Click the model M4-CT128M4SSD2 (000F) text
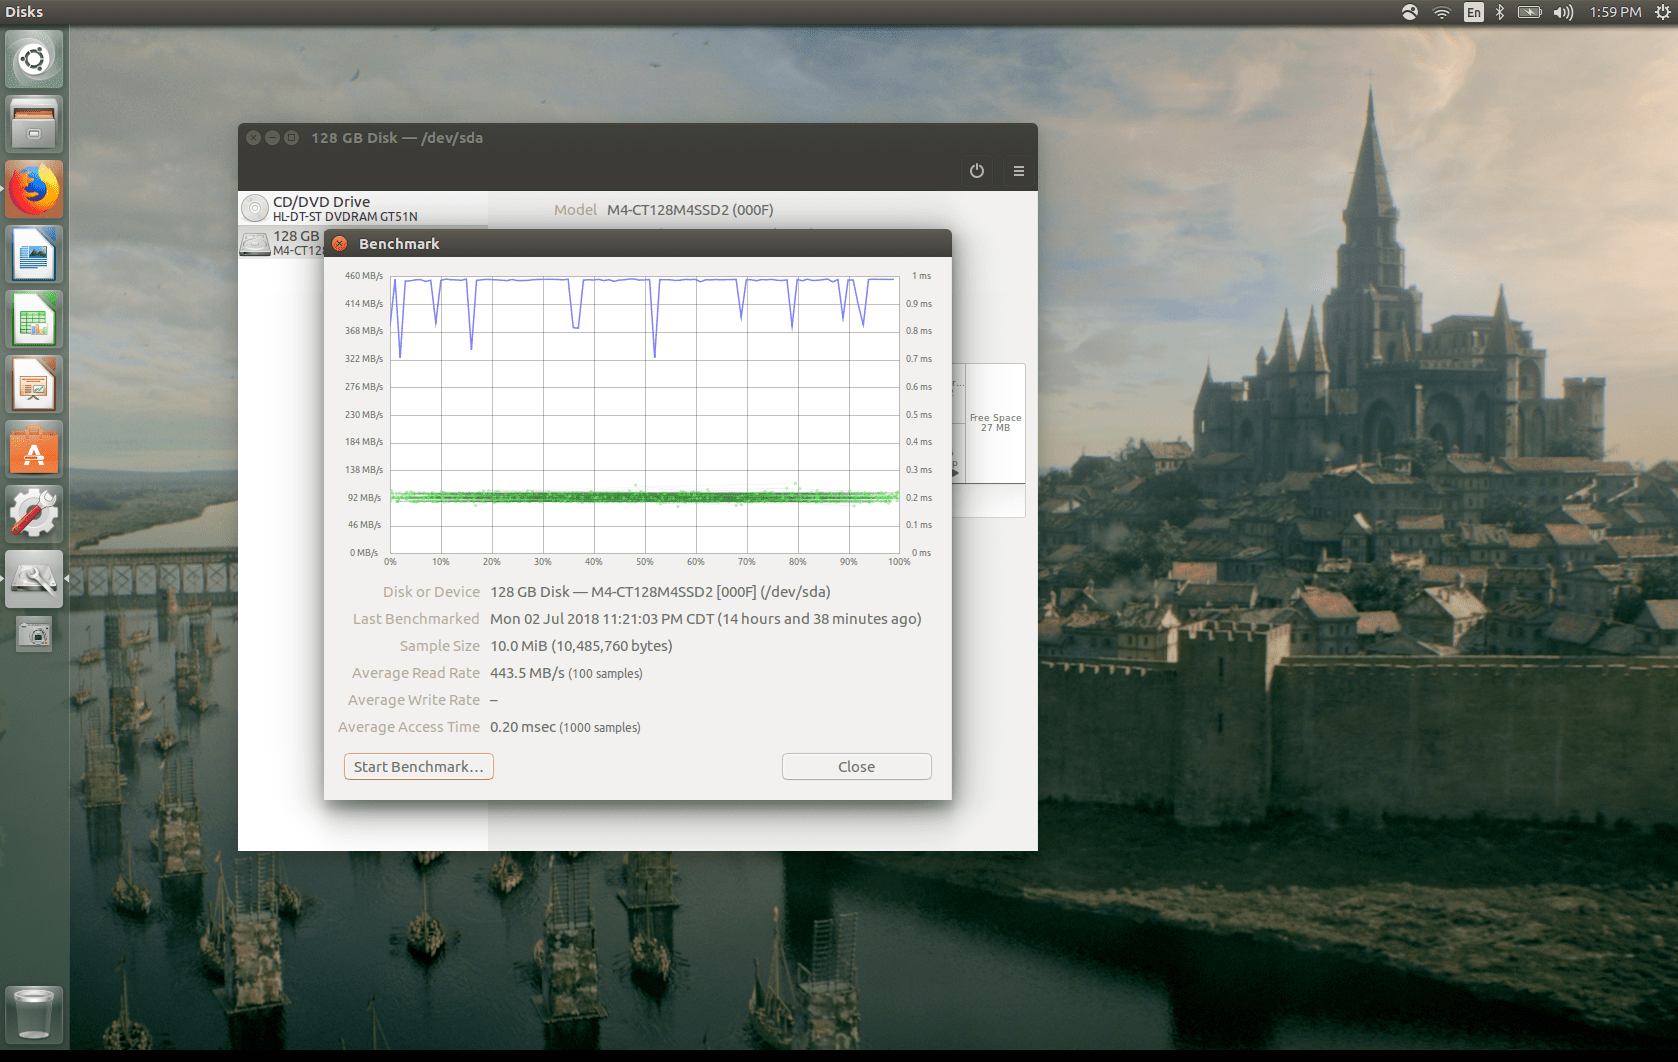1678x1062 pixels. pos(690,210)
